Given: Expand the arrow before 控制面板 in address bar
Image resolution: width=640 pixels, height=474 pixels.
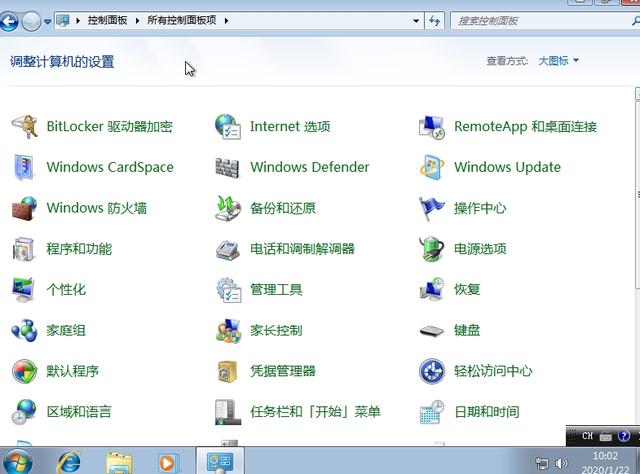Looking at the screenshot, I should pyautogui.click(x=78, y=20).
